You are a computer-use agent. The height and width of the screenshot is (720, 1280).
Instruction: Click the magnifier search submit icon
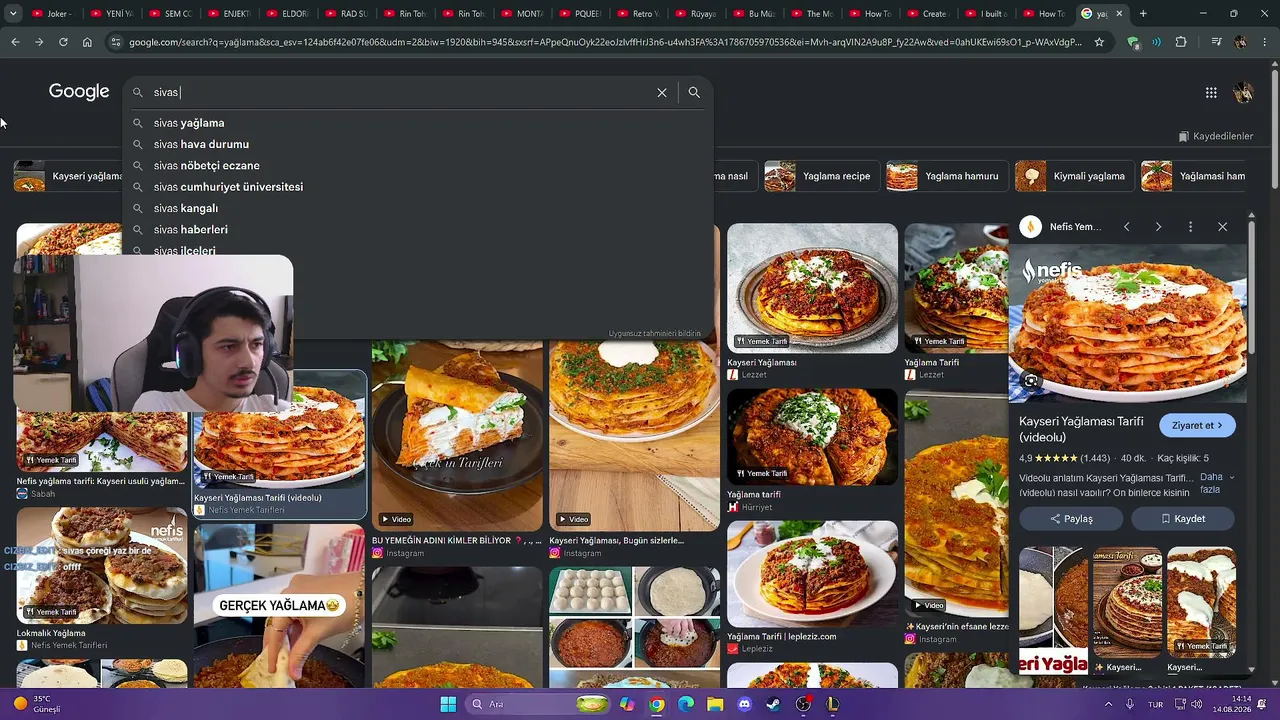694,92
